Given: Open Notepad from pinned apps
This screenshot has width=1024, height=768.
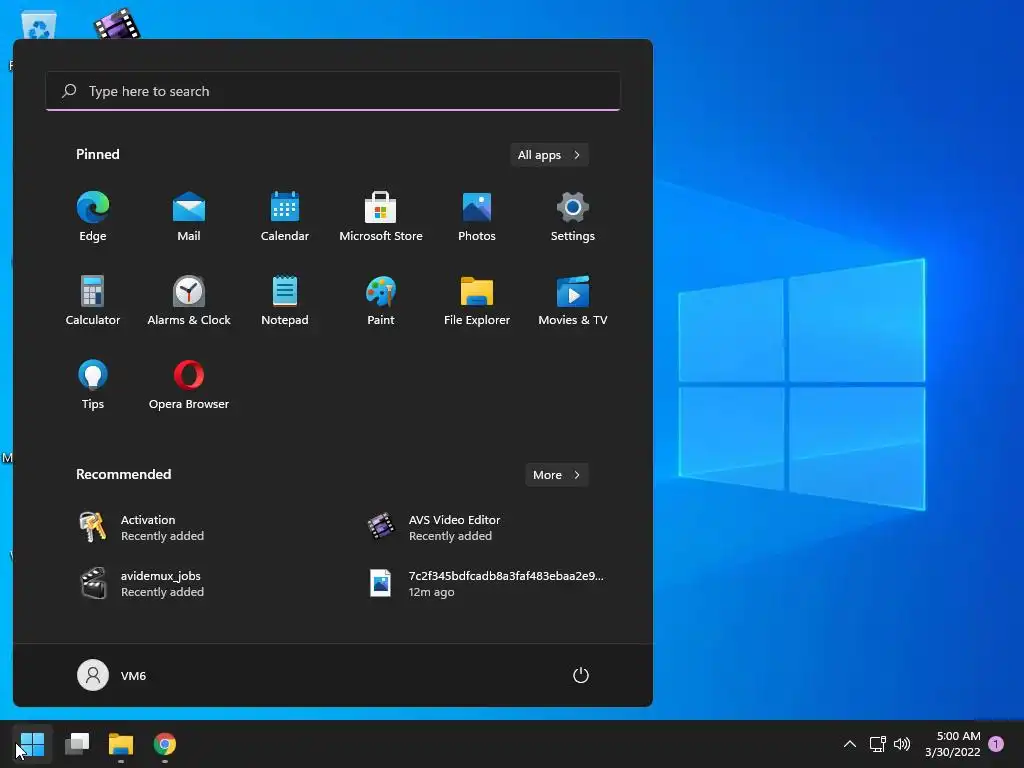Looking at the screenshot, I should (285, 300).
